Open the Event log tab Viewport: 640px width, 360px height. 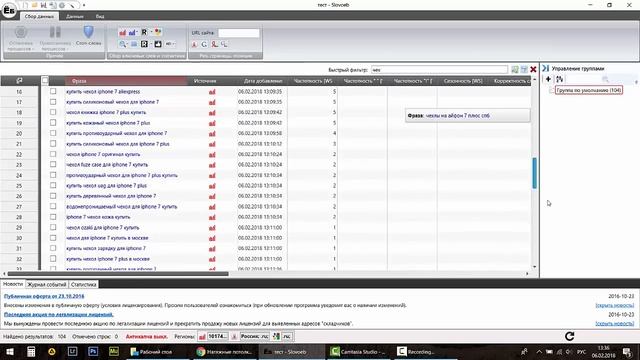tap(47, 284)
